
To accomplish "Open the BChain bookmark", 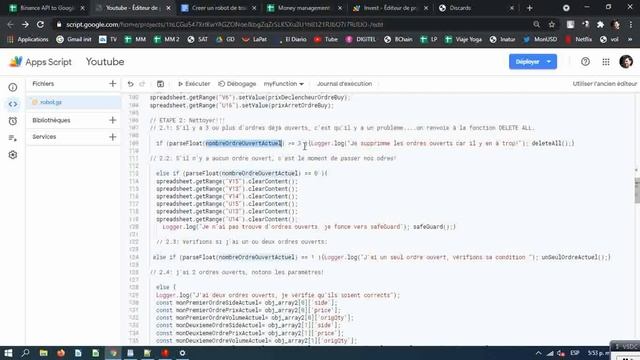I will [398, 39].
